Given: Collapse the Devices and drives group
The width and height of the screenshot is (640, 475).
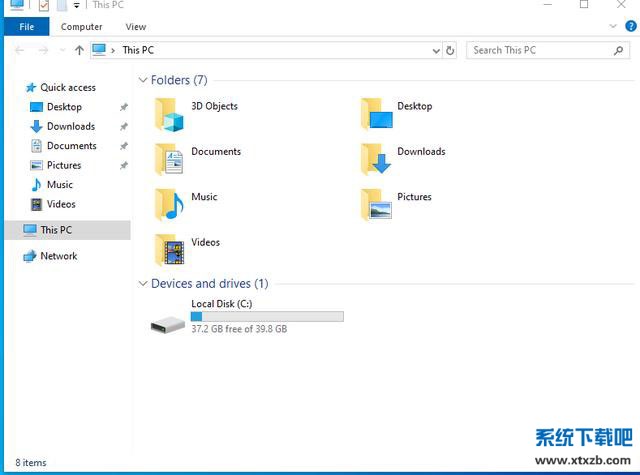Looking at the screenshot, I should 142,284.
